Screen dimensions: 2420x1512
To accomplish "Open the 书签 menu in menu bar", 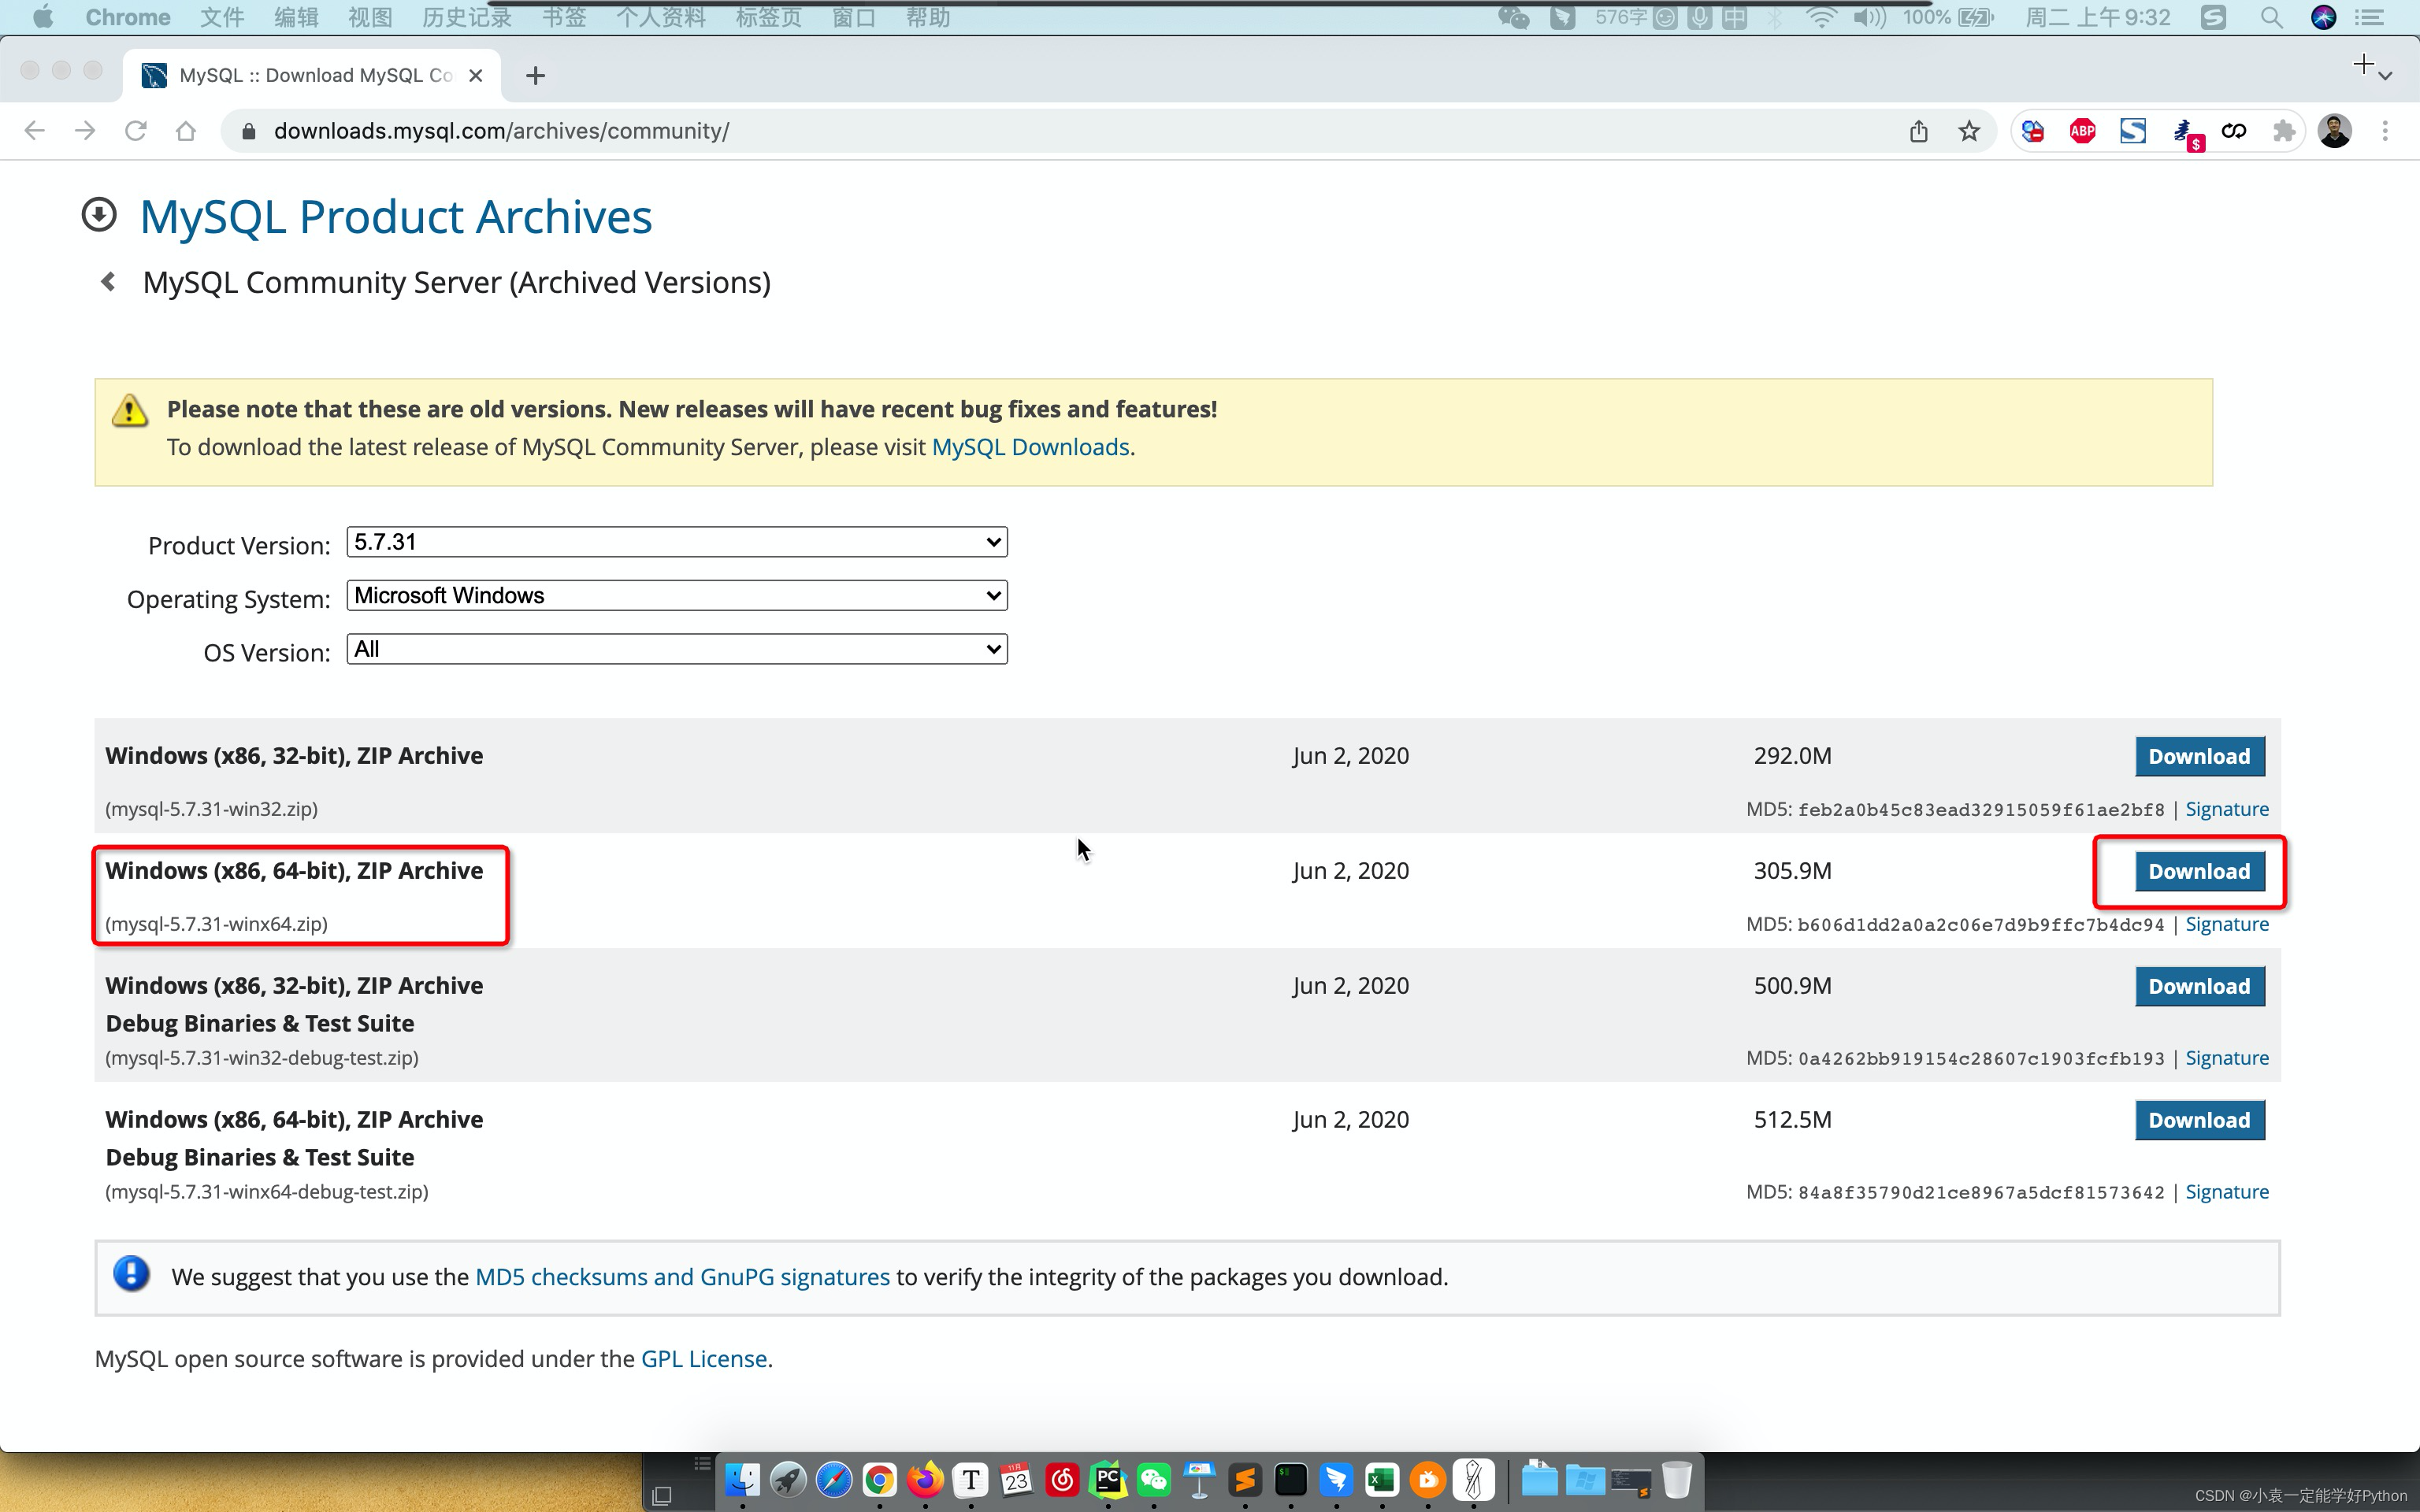I will [x=564, y=17].
